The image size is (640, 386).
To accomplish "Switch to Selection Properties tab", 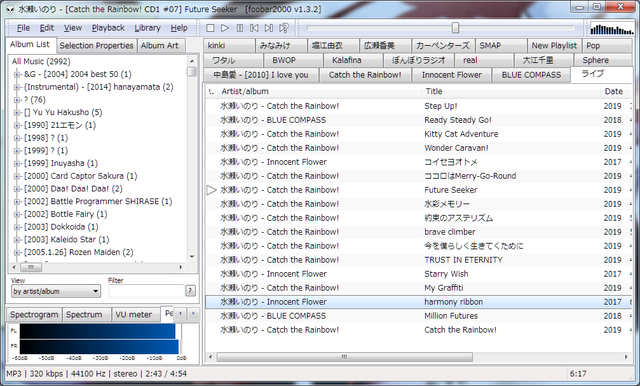I will 96,45.
